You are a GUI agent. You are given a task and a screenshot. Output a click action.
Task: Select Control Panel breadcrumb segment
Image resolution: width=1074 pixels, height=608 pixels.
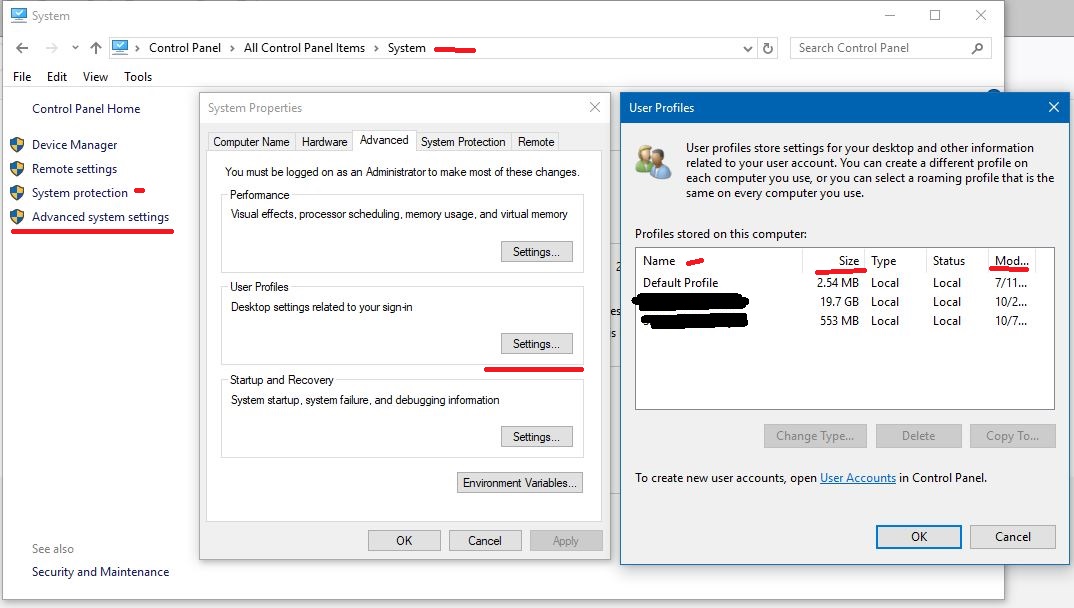(x=185, y=48)
